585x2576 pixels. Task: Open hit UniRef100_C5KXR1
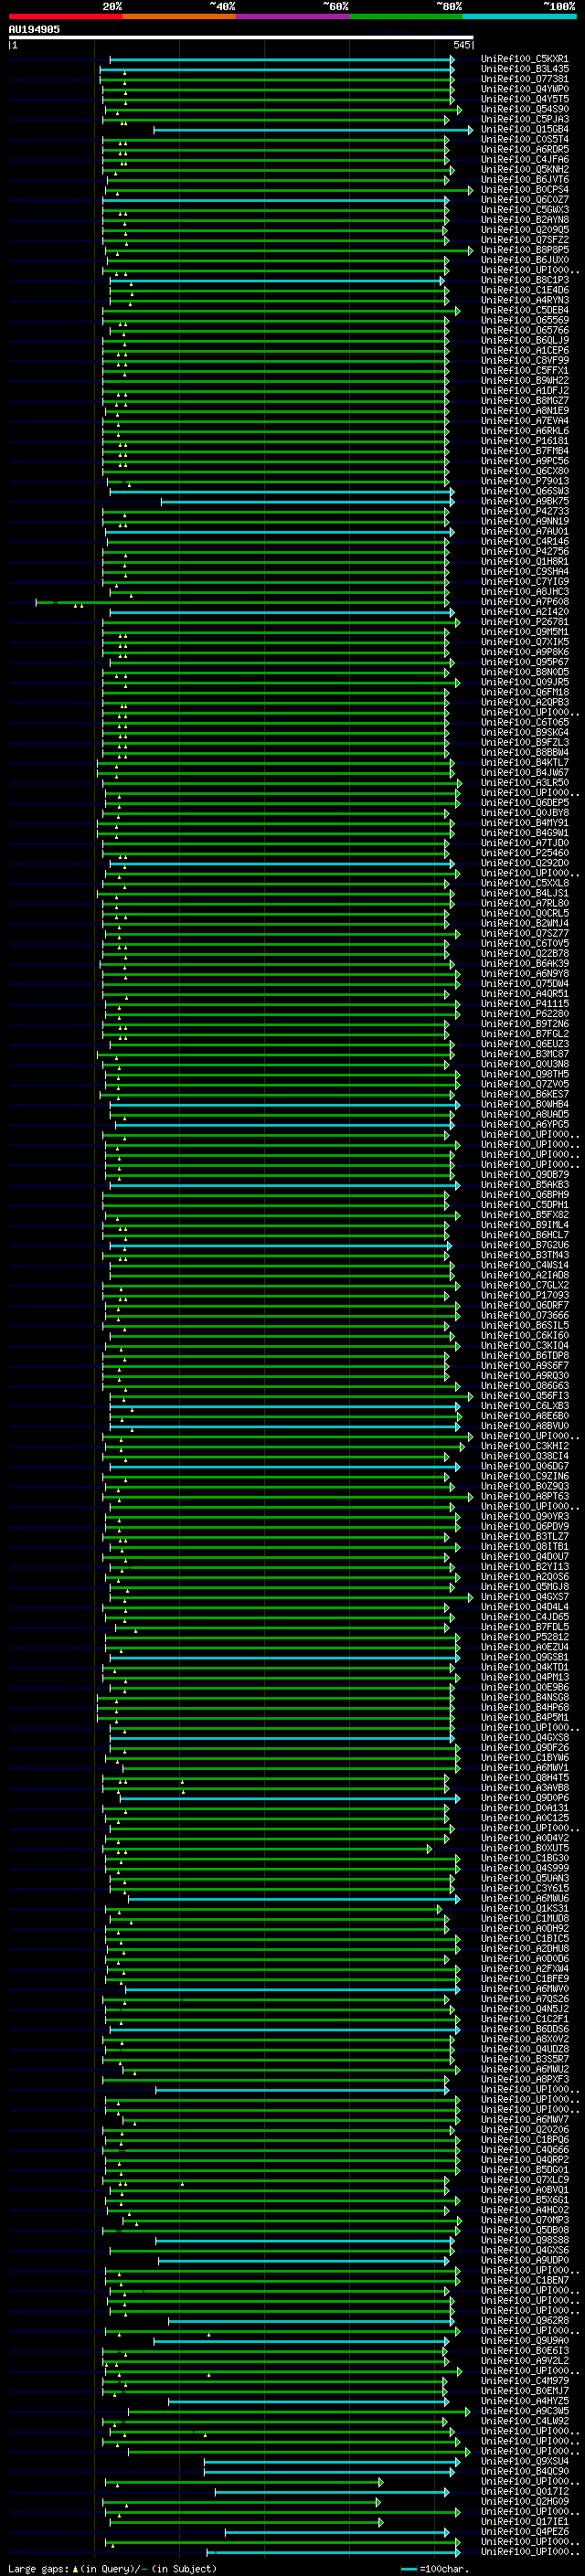tap(525, 59)
